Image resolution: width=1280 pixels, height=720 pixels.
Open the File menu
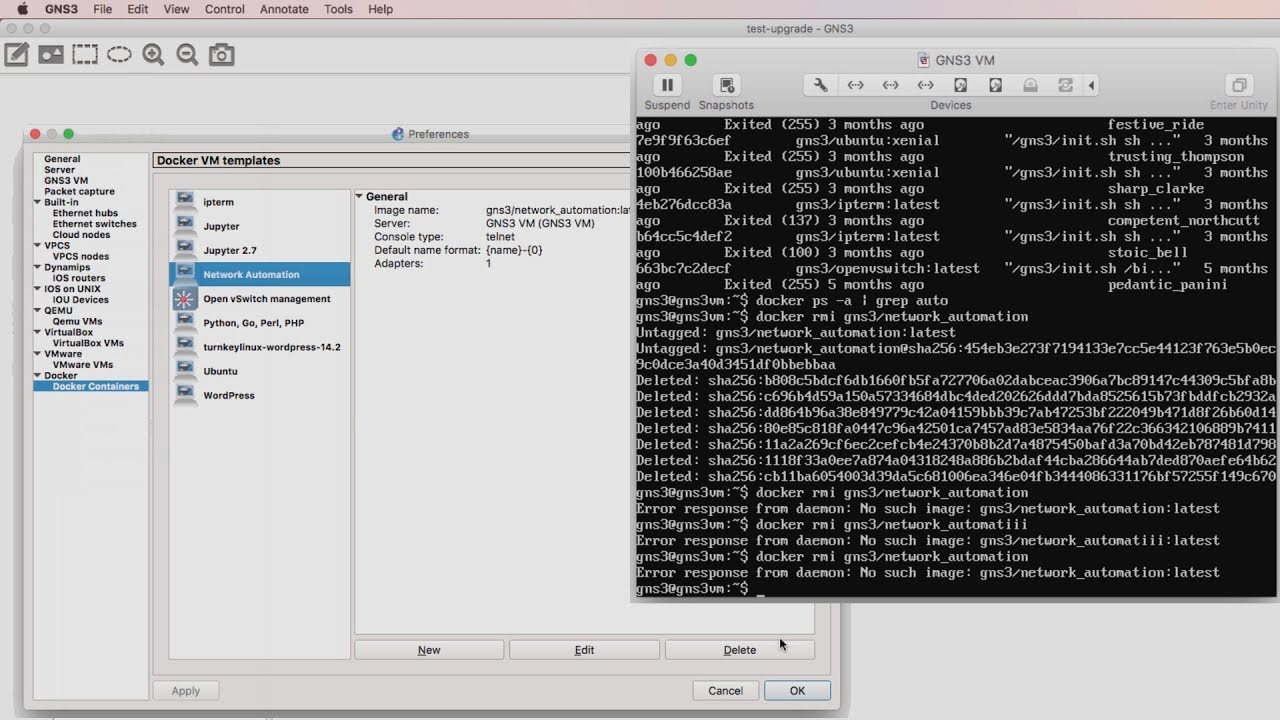tap(102, 9)
